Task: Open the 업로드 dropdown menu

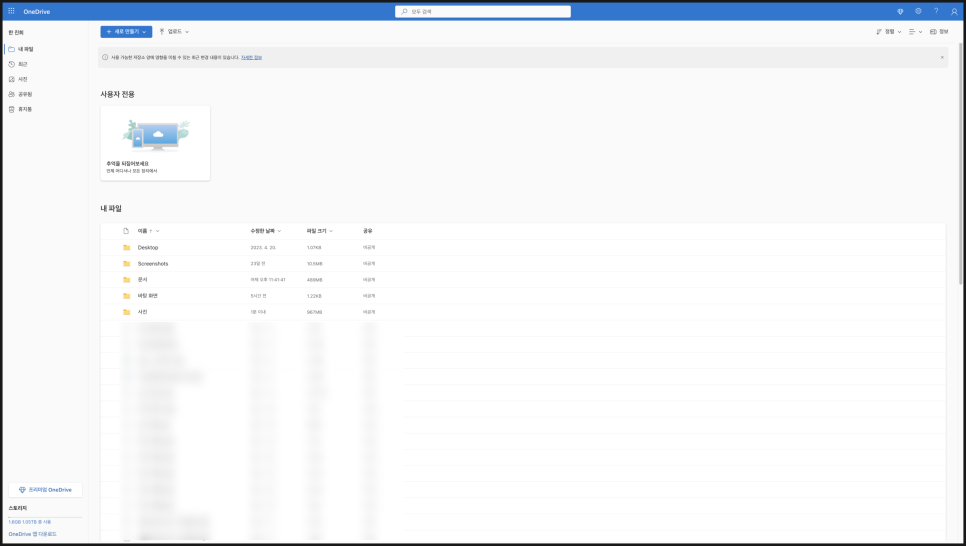Action: click(x=174, y=31)
